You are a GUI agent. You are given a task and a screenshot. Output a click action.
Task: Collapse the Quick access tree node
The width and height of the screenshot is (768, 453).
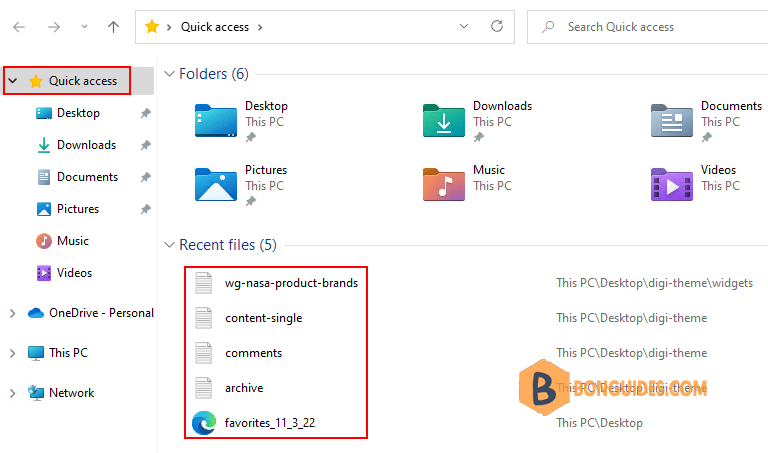tap(13, 81)
